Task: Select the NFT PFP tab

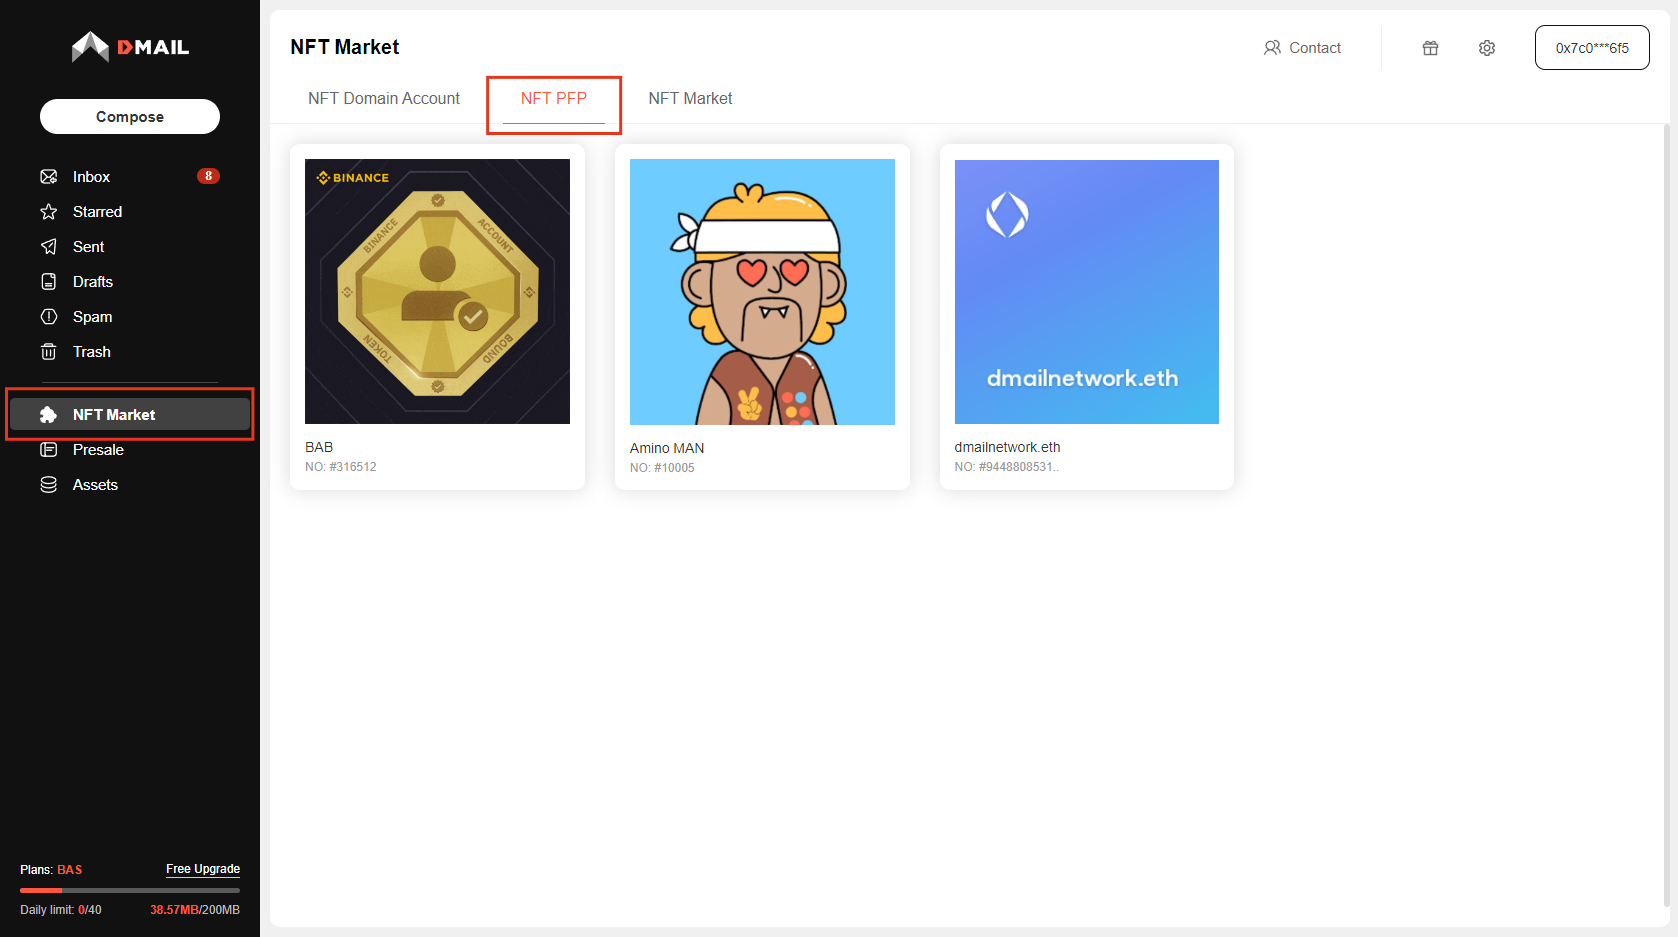Action: coord(554,98)
